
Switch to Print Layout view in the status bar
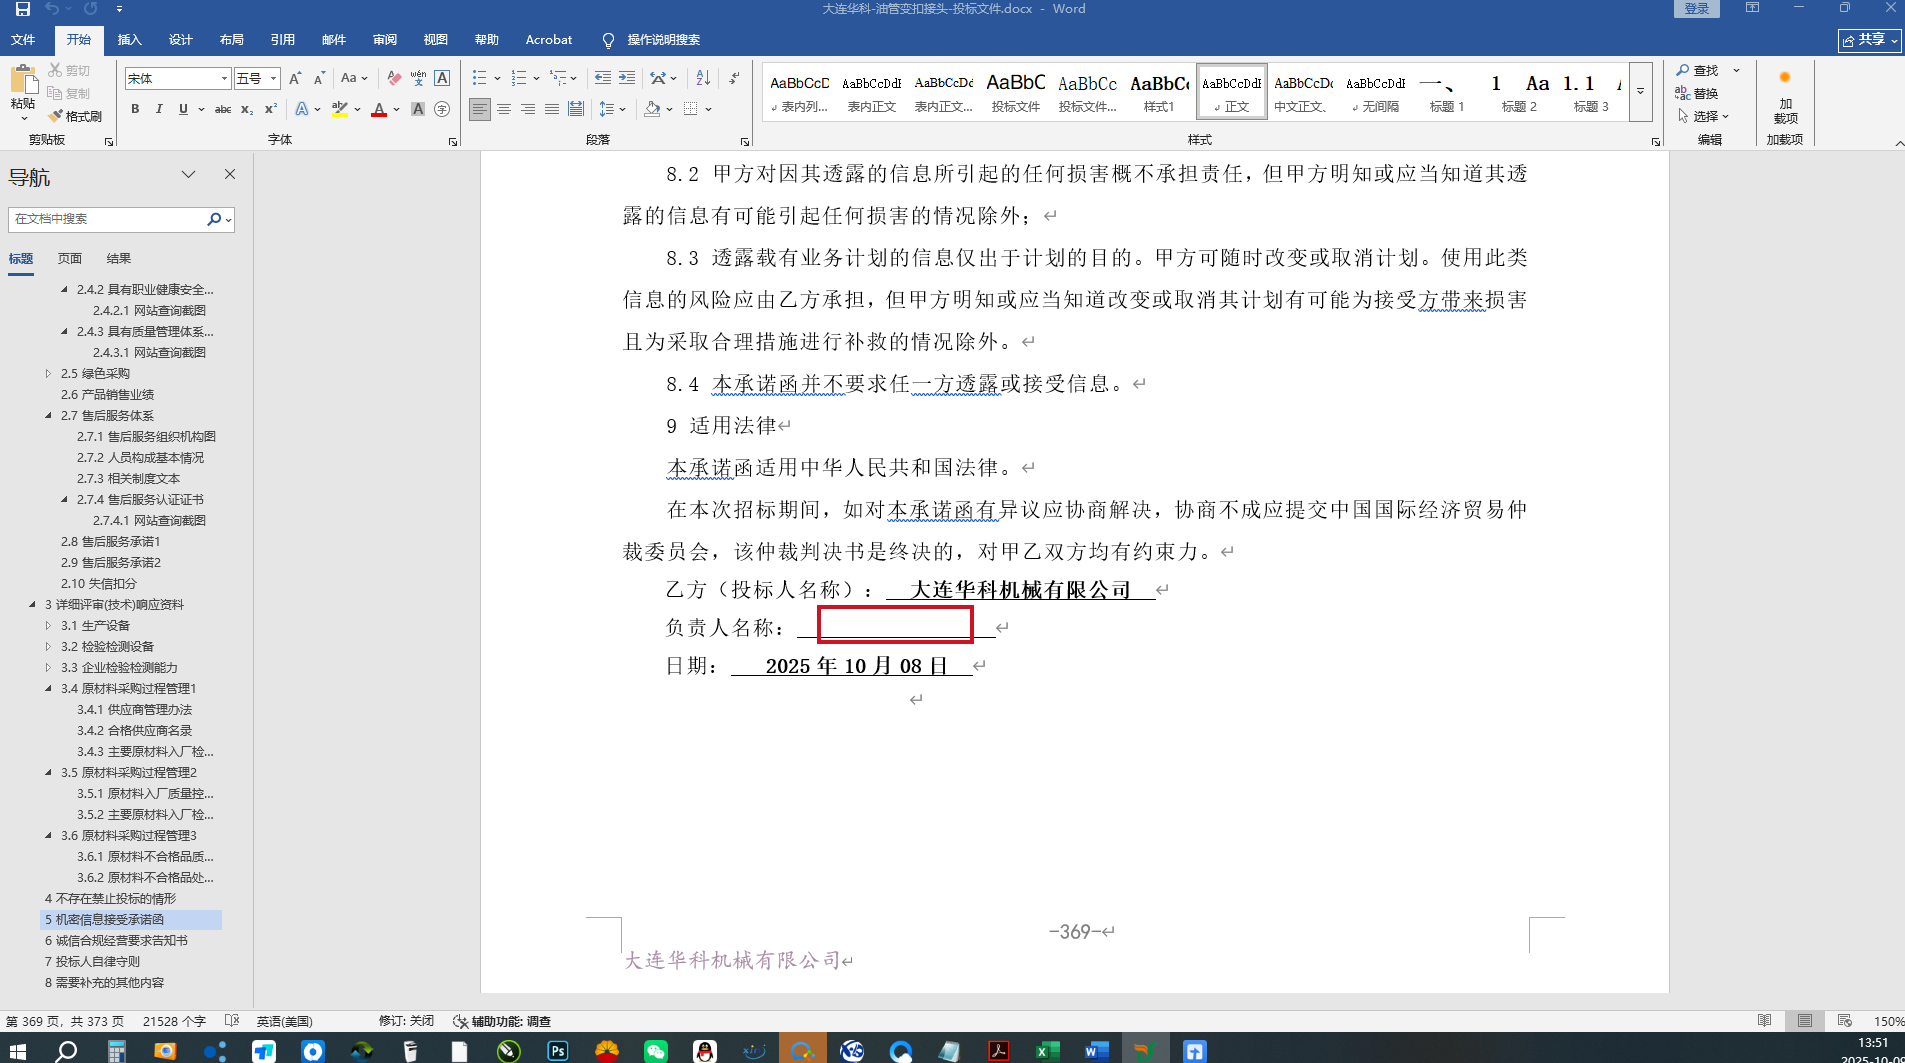click(x=1805, y=1021)
